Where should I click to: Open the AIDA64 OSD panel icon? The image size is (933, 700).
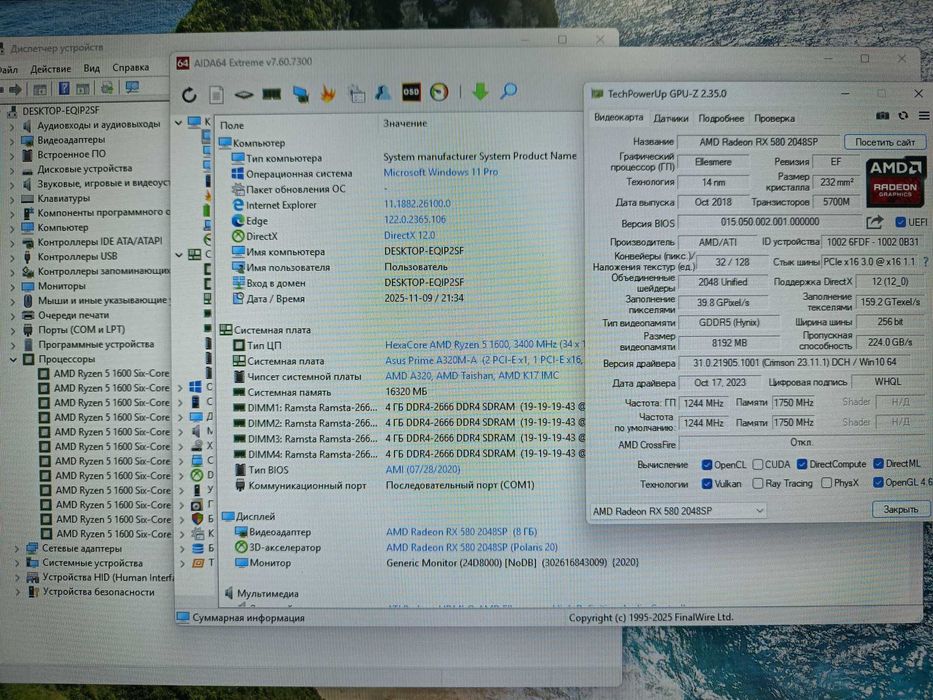(411, 92)
